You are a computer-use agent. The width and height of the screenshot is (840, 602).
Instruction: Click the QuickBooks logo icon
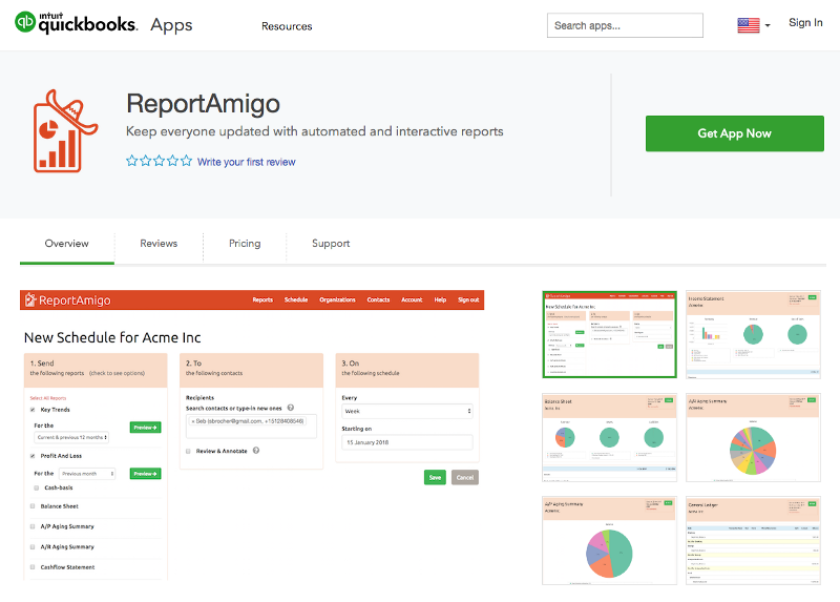25,22
